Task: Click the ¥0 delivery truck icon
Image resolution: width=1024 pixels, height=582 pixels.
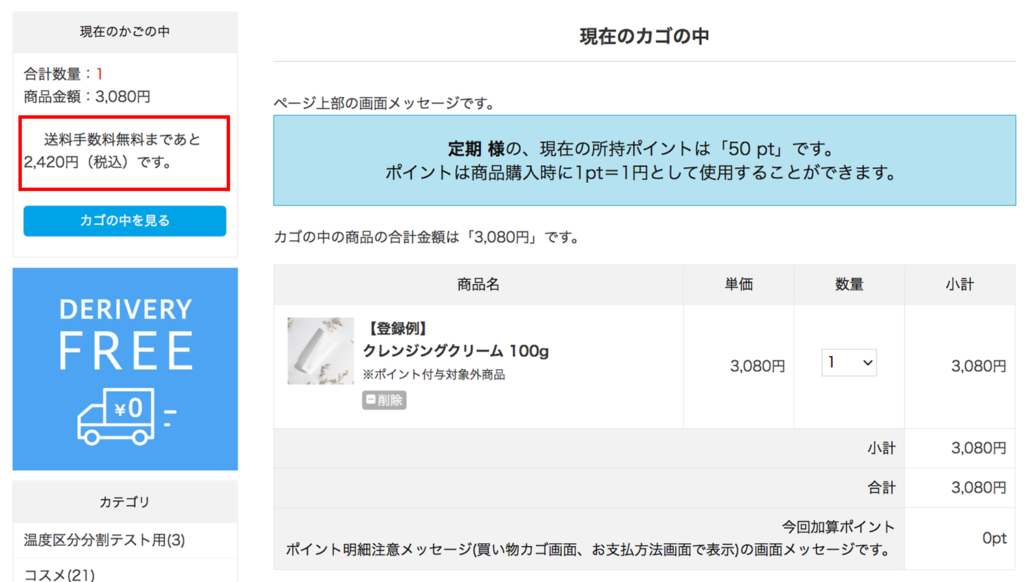Action: (x=117, y=414)
